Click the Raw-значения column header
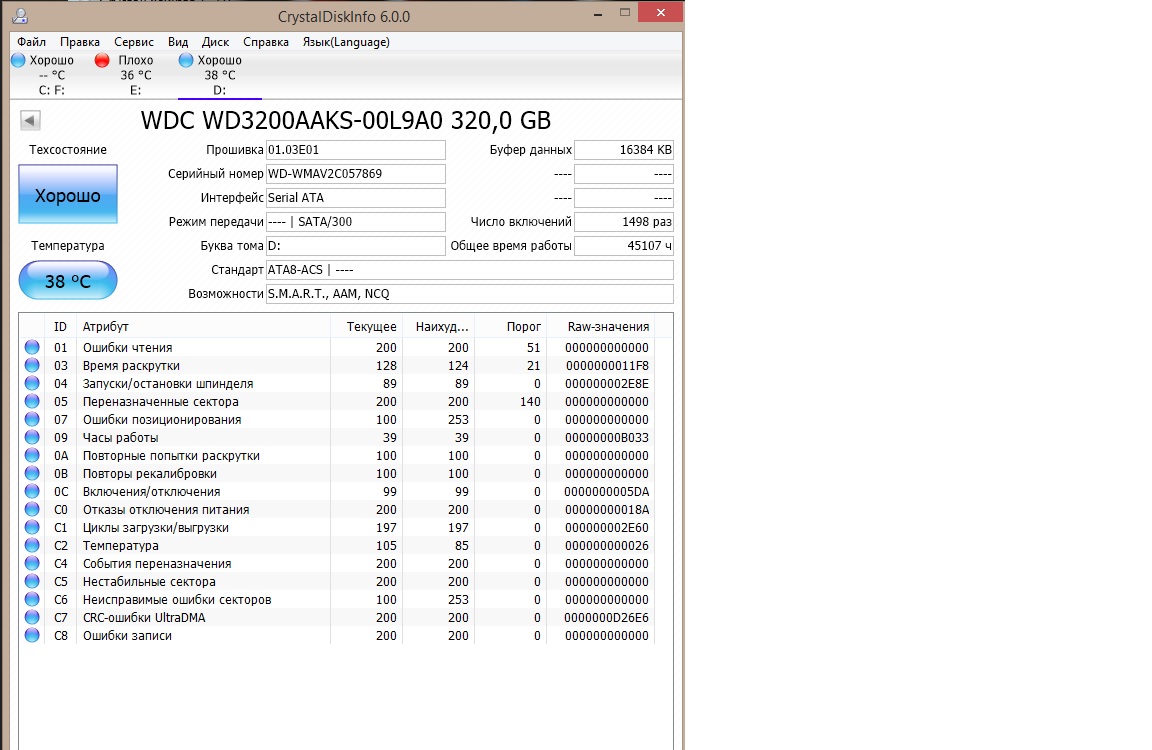Image resolution: width=1152 pixels, height=750 pixels. [x=601, y=326]
